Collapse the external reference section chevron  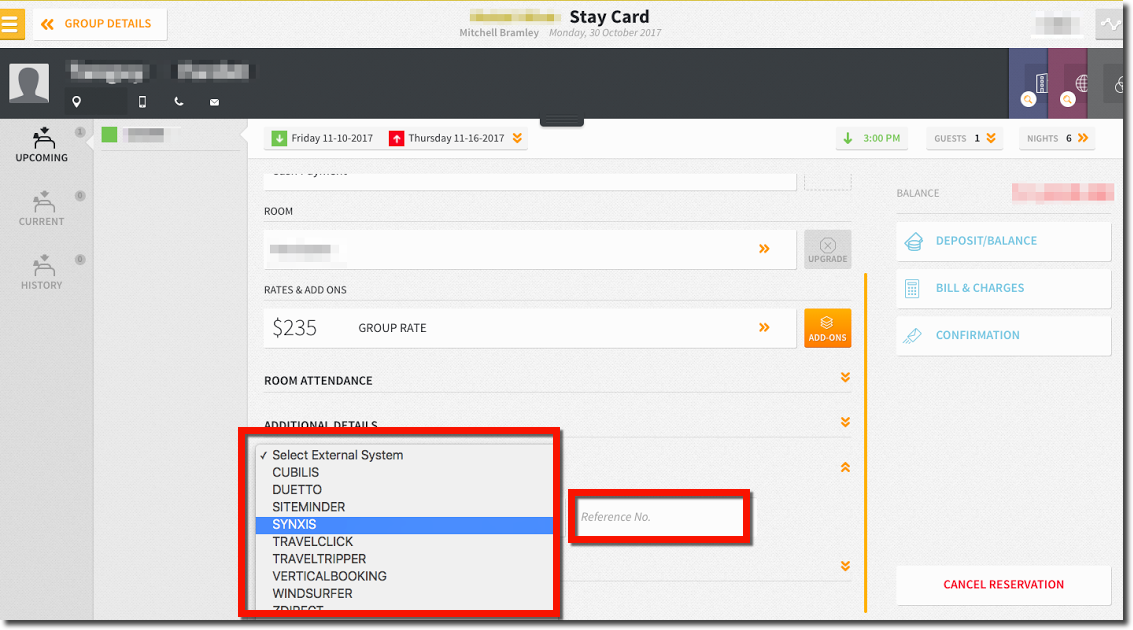845,467
